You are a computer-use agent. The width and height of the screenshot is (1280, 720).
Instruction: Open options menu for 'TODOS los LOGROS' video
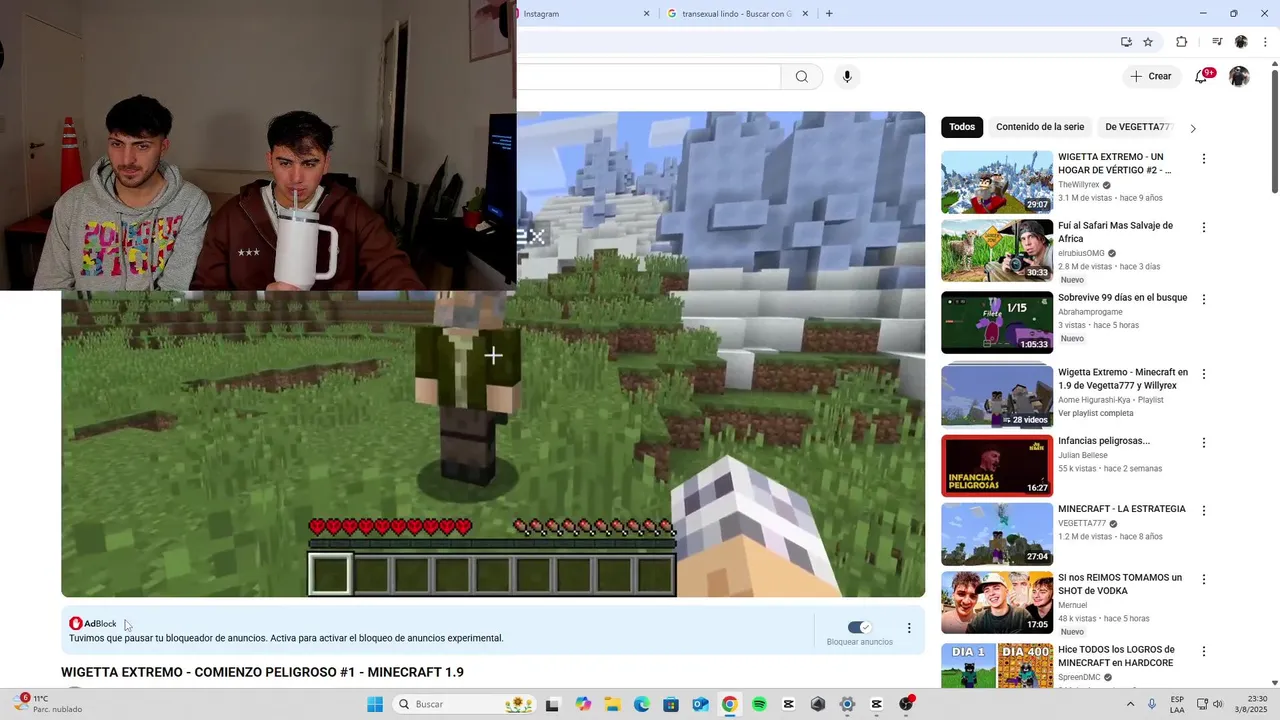tap(1204, 651)
